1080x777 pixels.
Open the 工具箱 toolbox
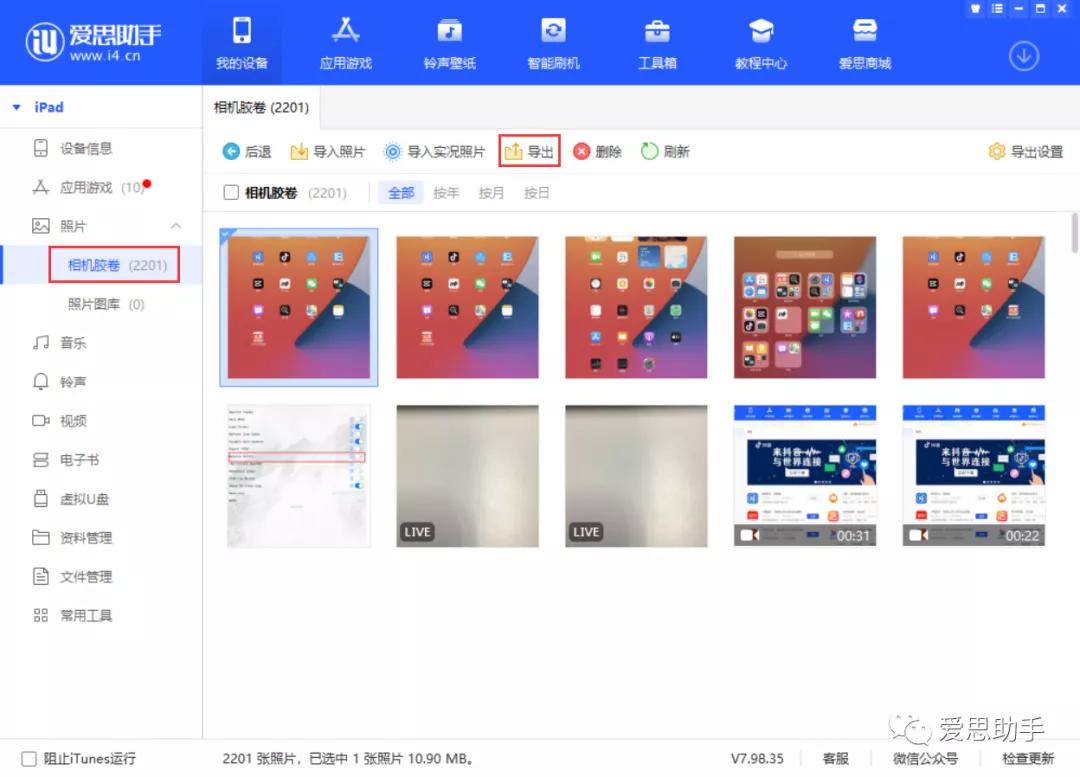[657, 43]
